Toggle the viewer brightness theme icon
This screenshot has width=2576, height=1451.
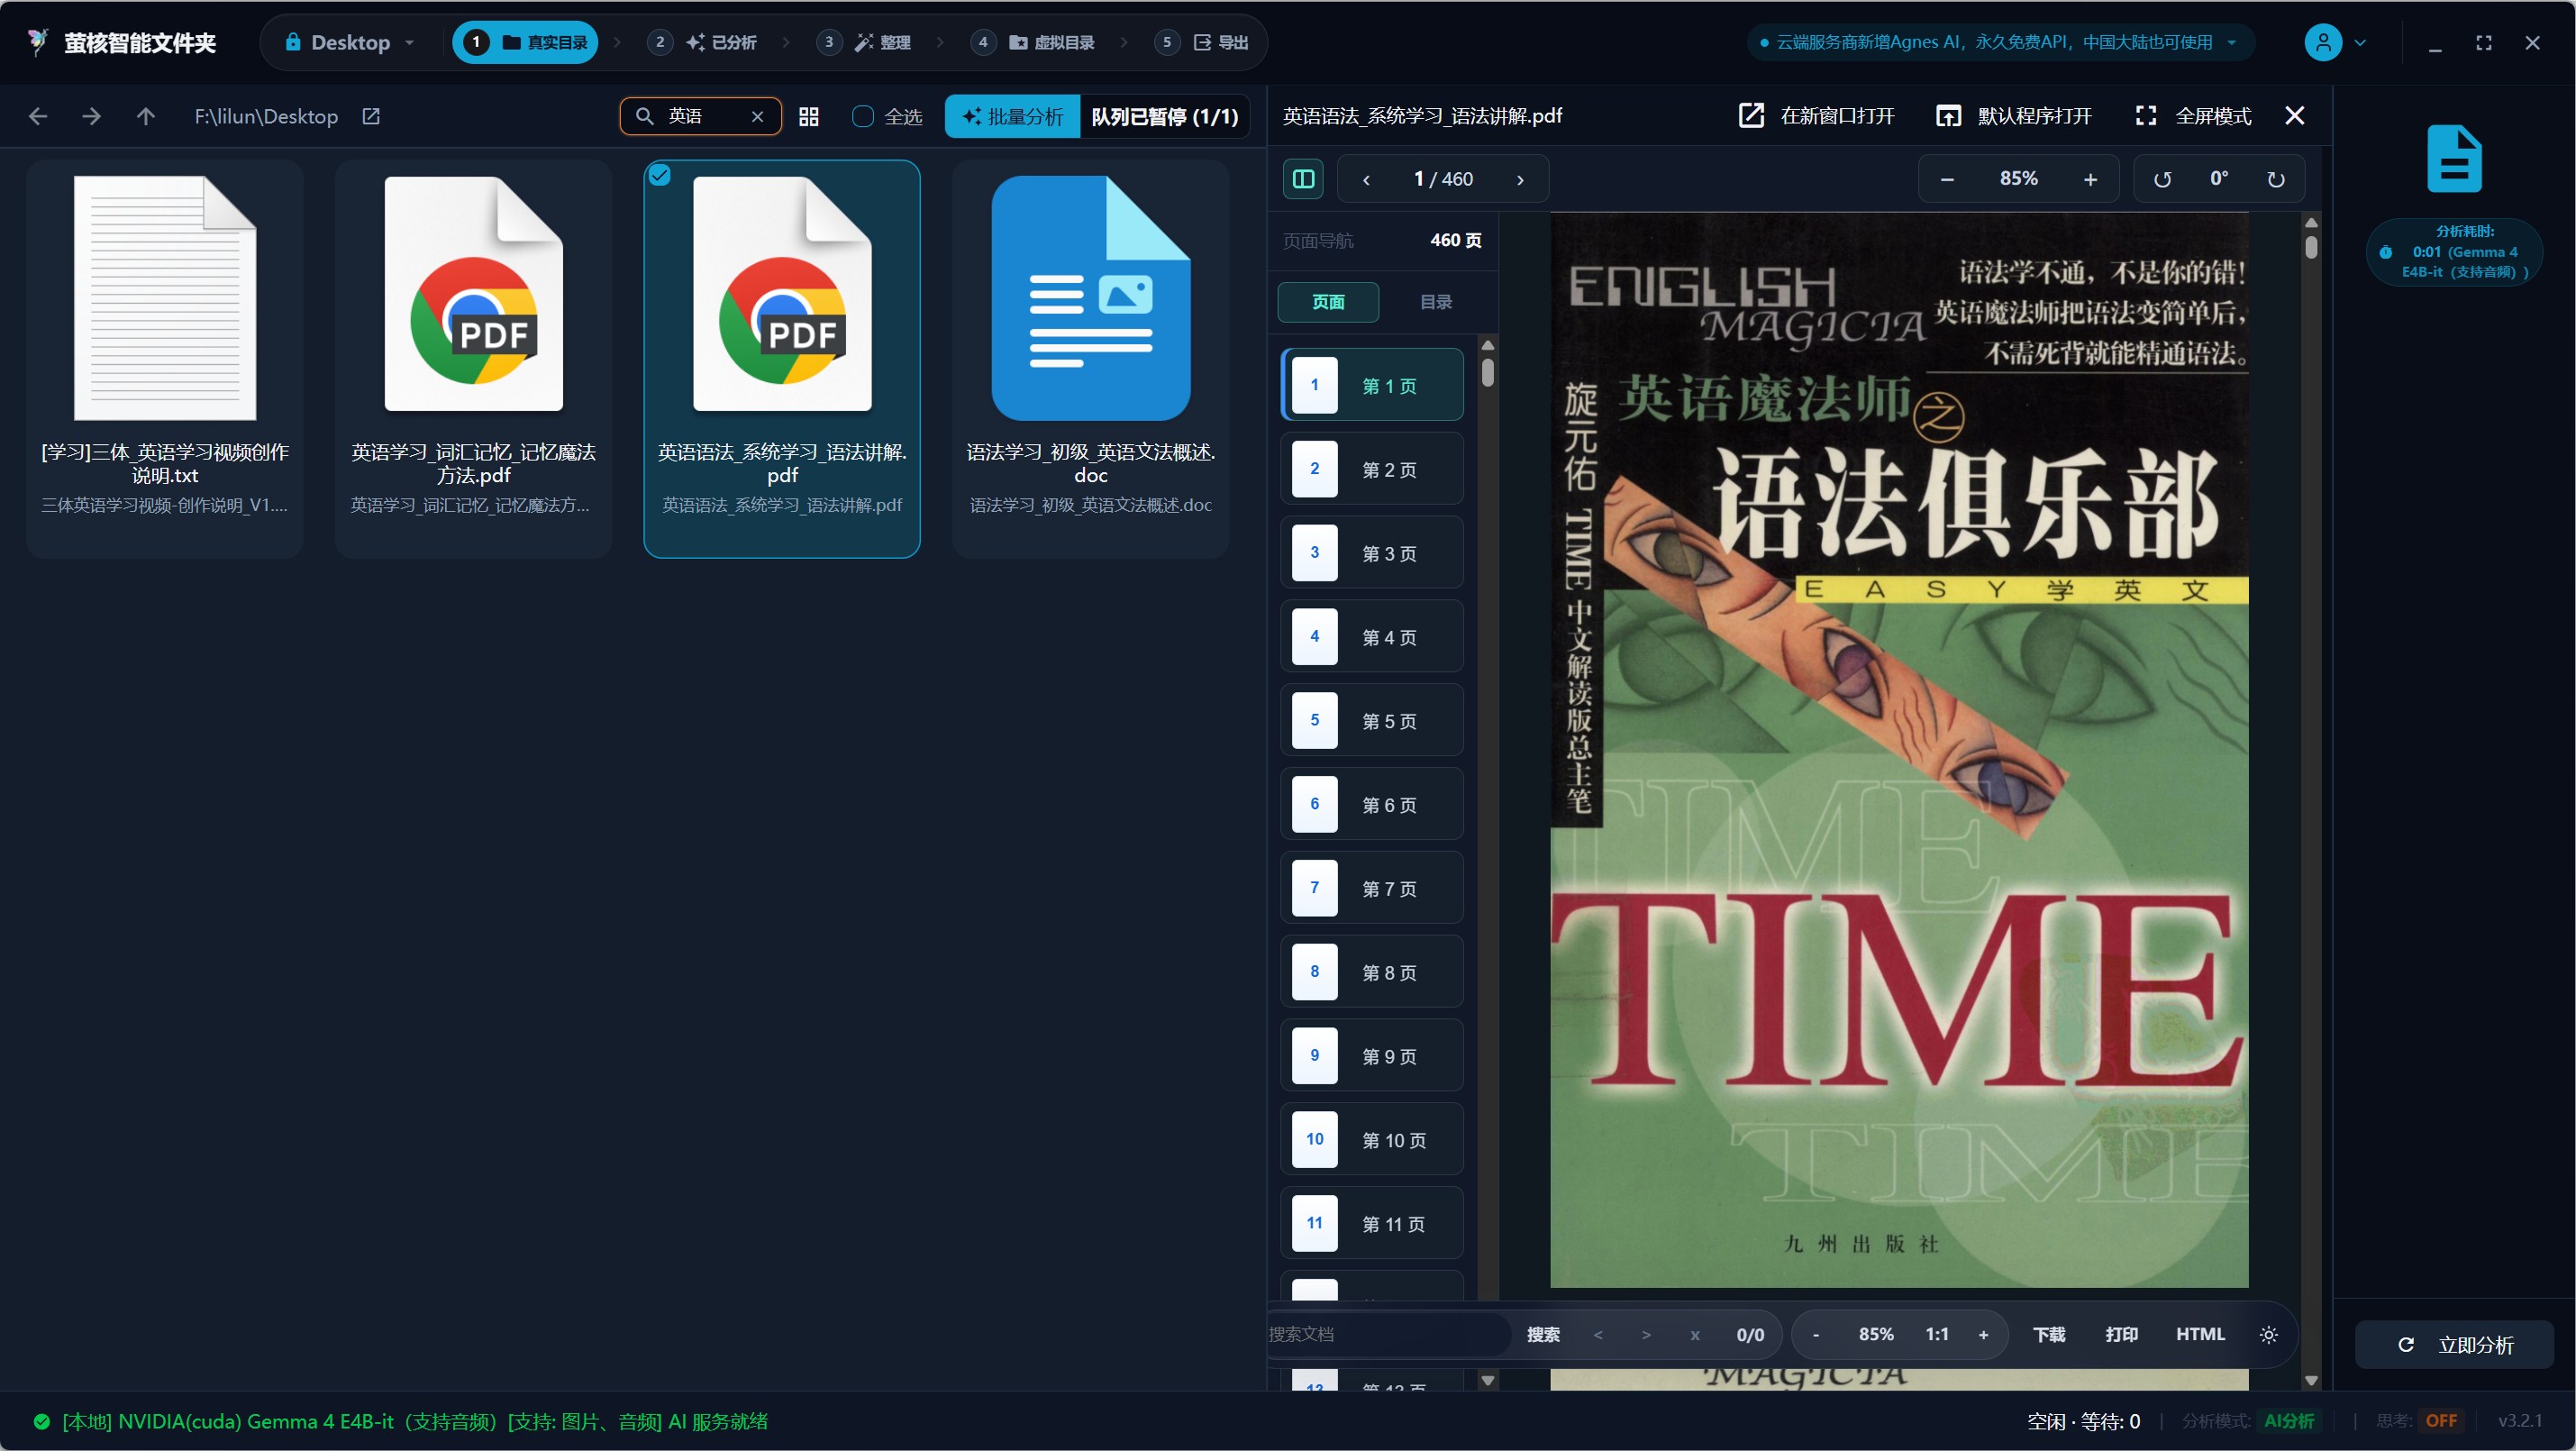(2269, 1334)
